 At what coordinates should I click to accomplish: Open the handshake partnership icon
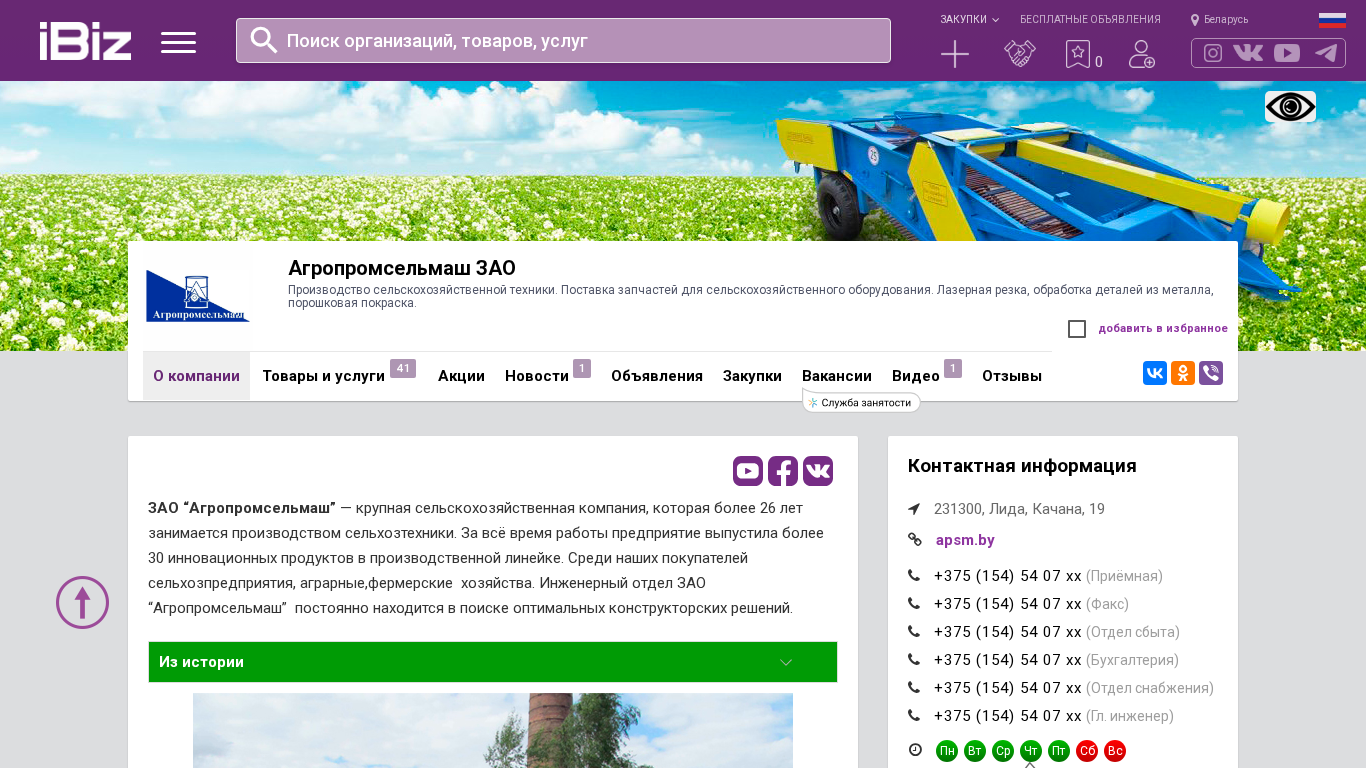[x=1020, y=54]
